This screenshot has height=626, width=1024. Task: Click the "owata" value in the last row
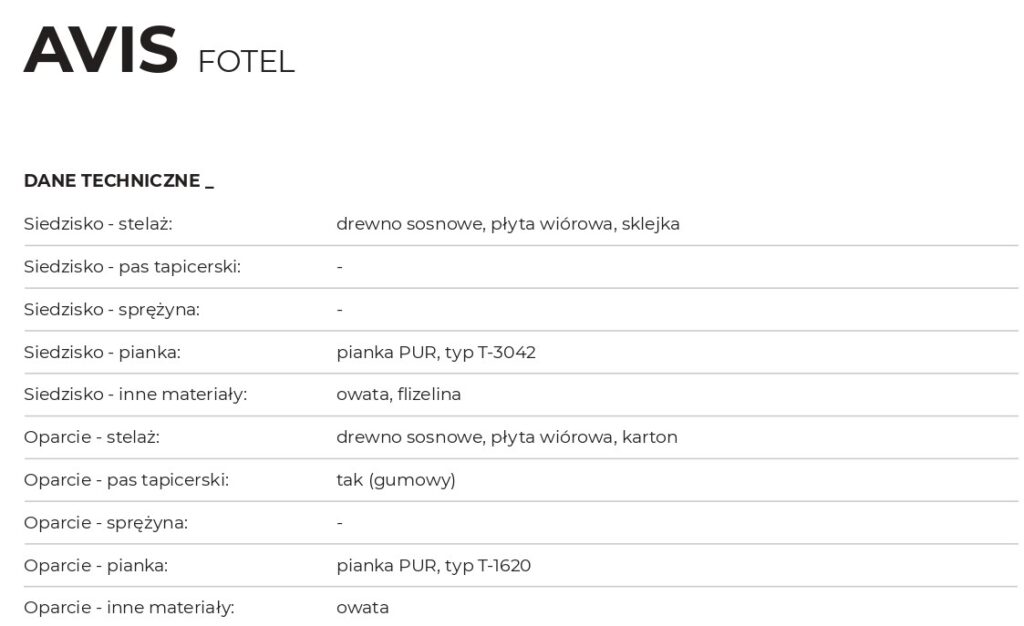(362, 608)
